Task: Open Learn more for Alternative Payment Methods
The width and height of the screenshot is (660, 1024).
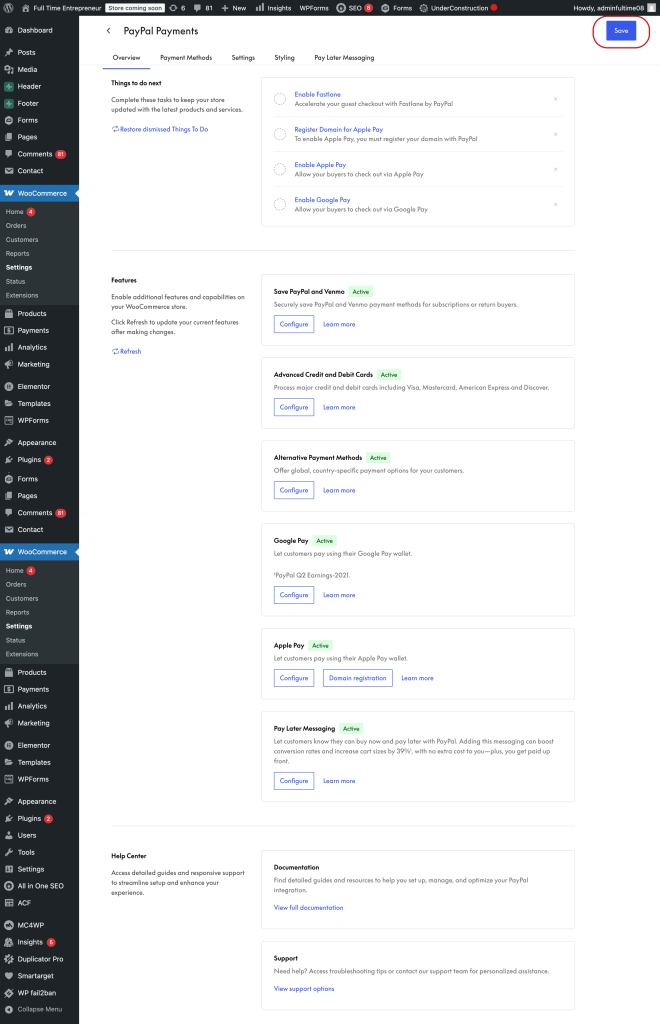Action: pos(339,490)
